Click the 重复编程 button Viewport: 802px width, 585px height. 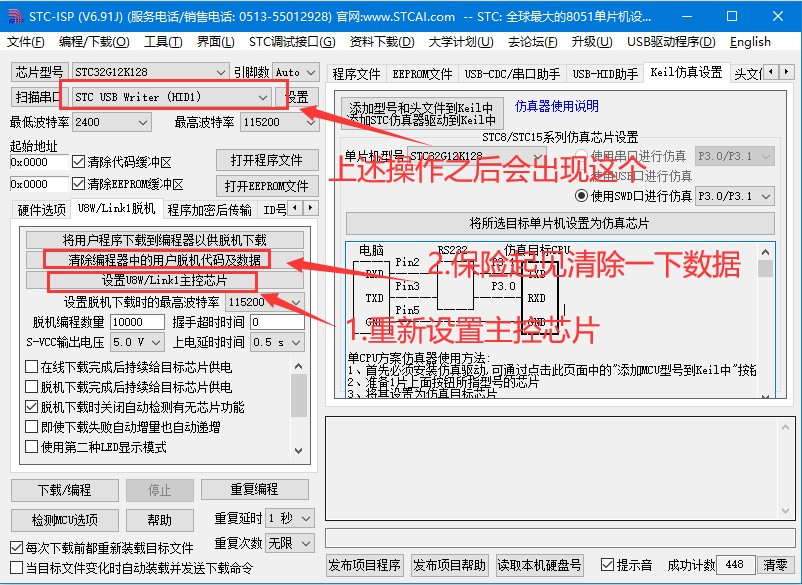coord(254,489)
